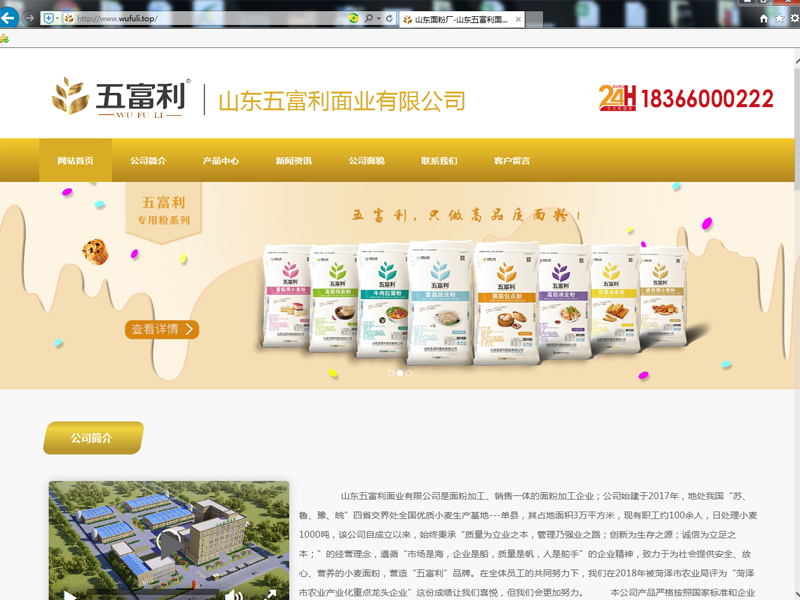Open the 网站首页 navigation item
The width and height of the screenshot is (800, 600).
(76, 161)
